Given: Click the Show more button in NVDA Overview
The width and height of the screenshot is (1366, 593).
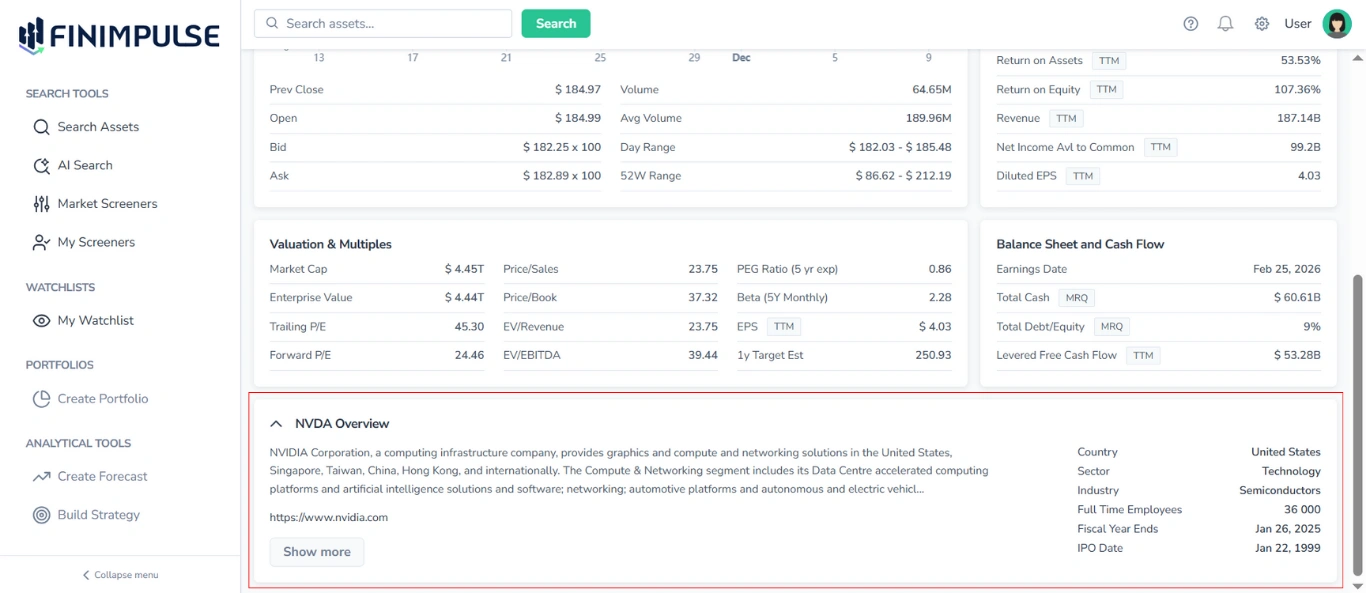Looking at the screenshot, I should pos(316,551).
